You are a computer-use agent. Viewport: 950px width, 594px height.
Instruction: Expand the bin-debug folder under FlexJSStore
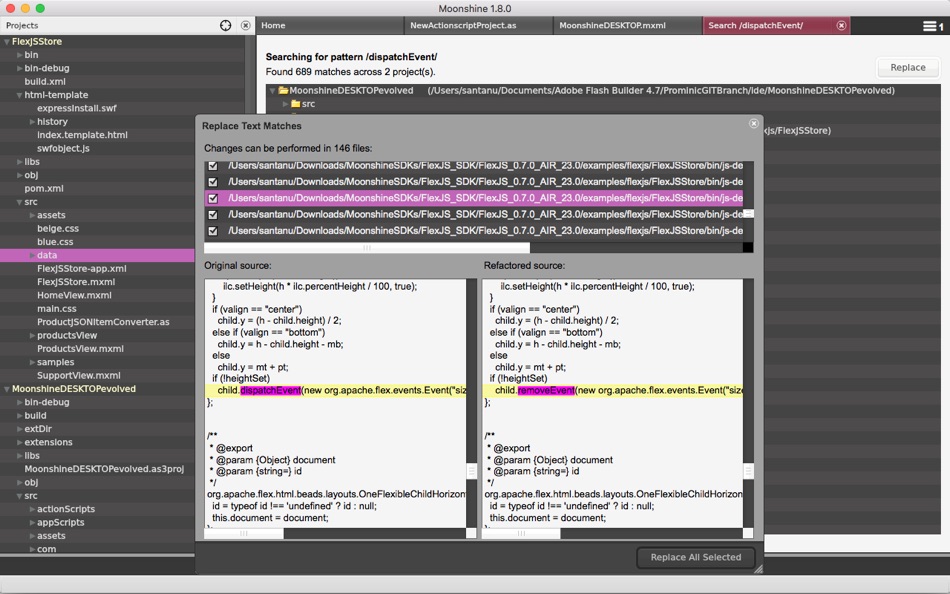click(19, 68)
